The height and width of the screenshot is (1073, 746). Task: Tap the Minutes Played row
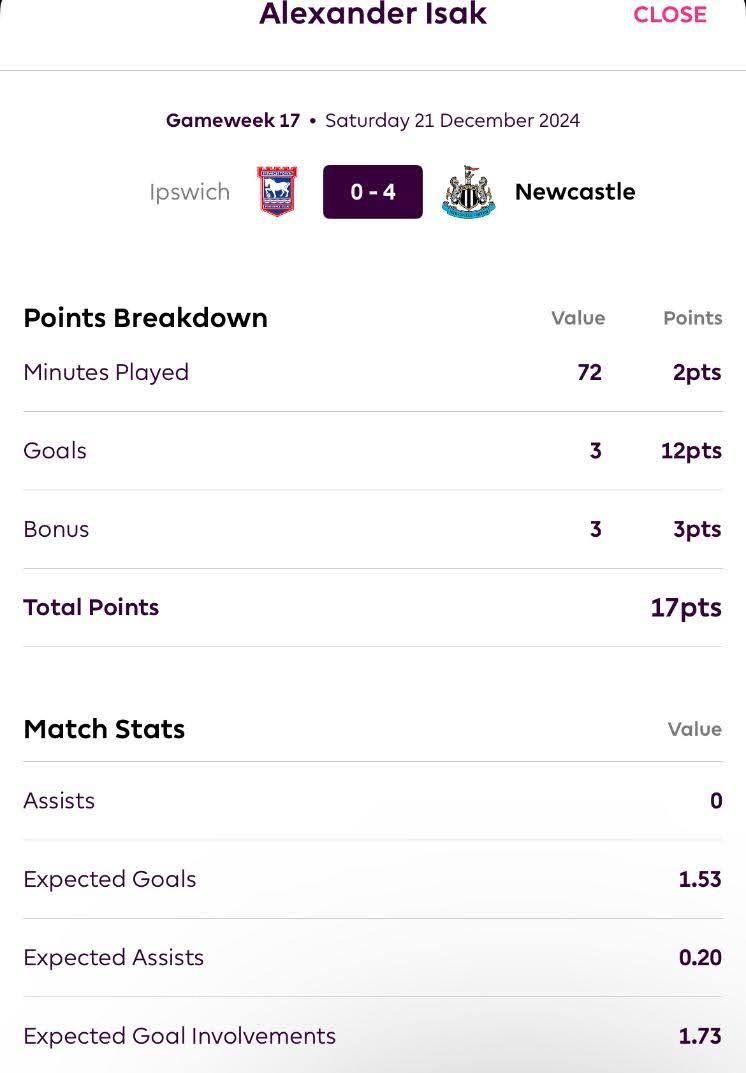(373, 372)
